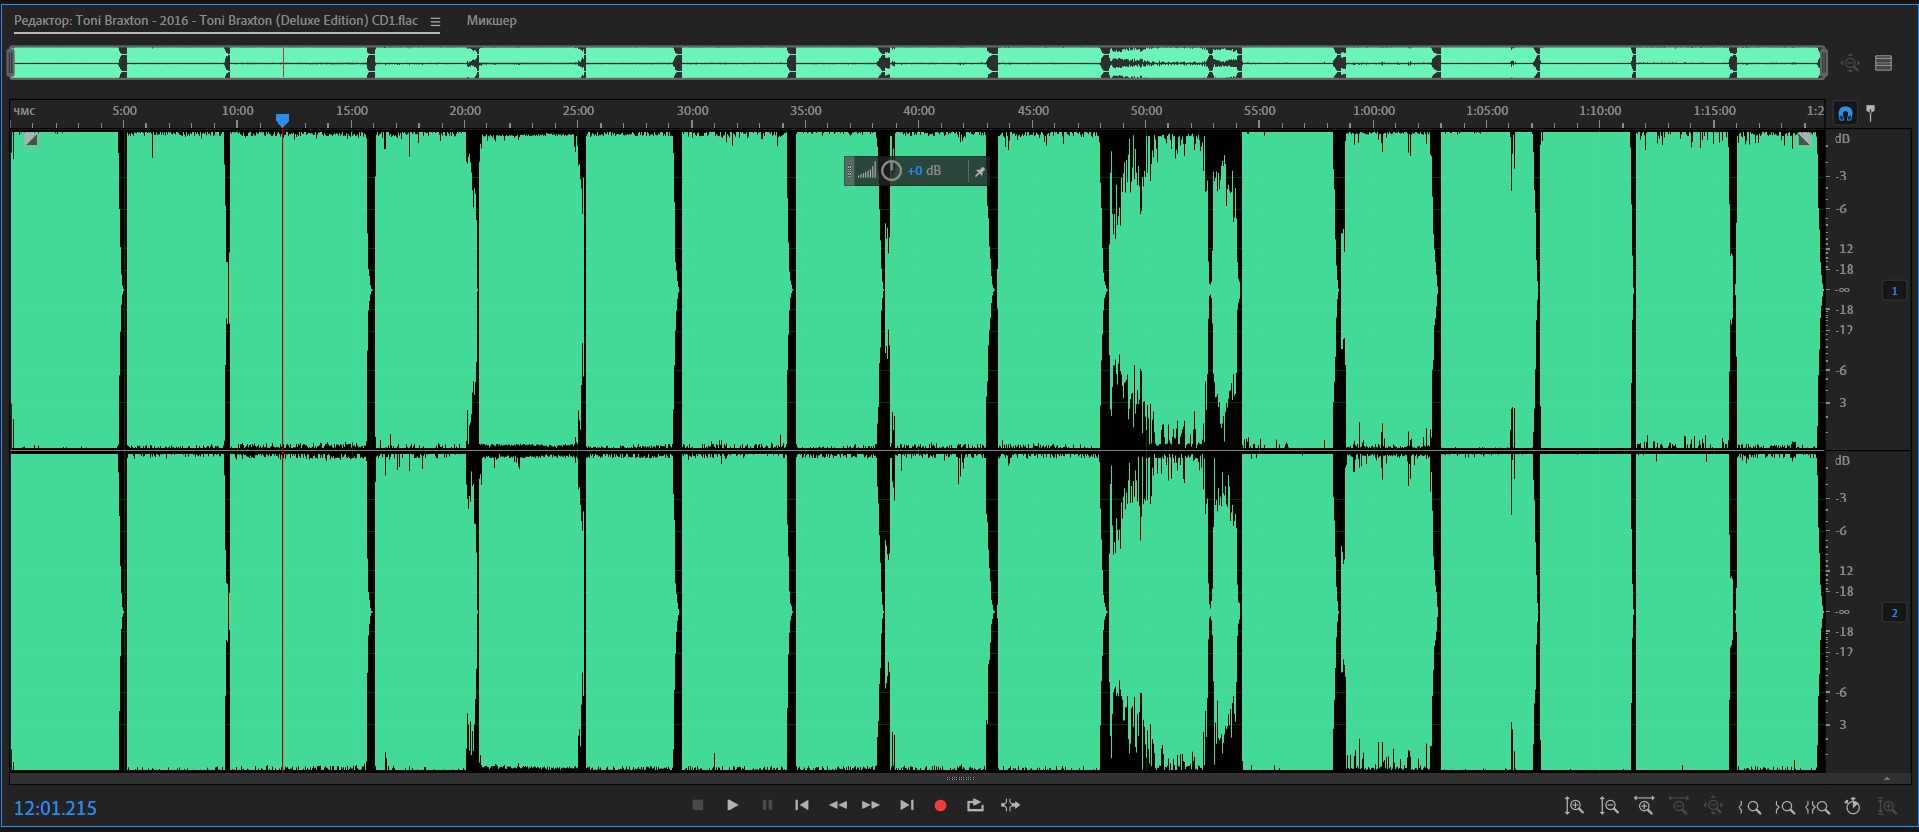Toggle the skip selection button

pyautogui.click(x=1010, y=805)
